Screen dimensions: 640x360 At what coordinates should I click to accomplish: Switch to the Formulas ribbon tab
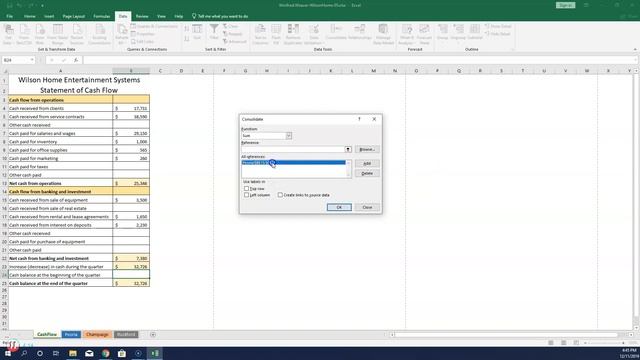[102, 16]
